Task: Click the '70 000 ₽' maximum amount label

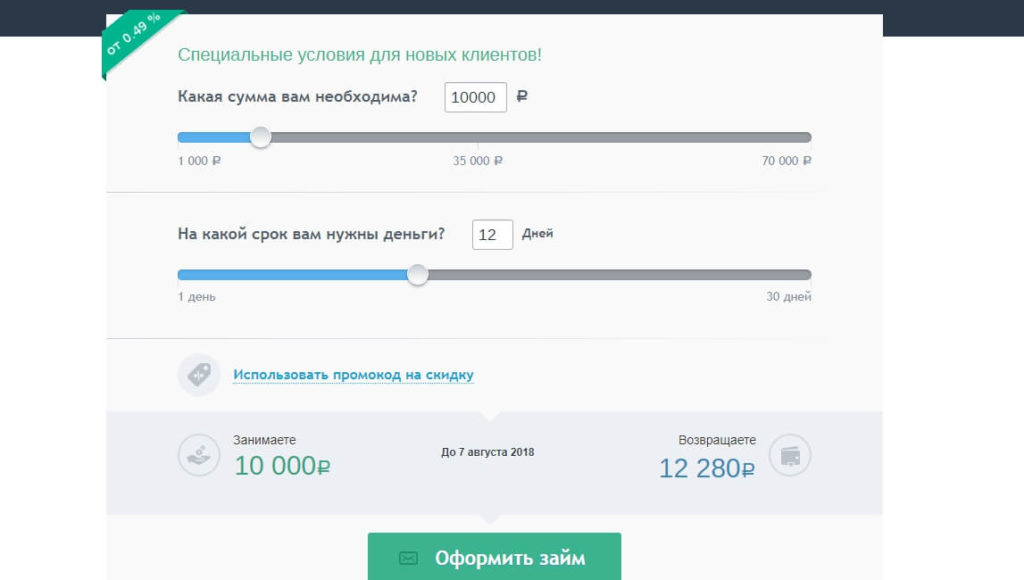Action: coord(786,160)
